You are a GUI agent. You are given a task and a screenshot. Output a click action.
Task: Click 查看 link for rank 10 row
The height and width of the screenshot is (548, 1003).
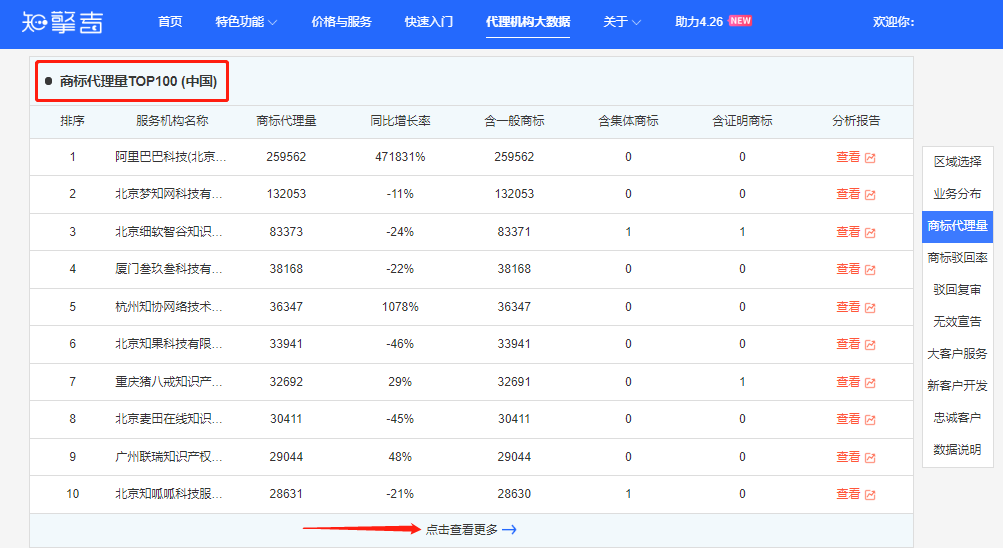tap(848, 494)
